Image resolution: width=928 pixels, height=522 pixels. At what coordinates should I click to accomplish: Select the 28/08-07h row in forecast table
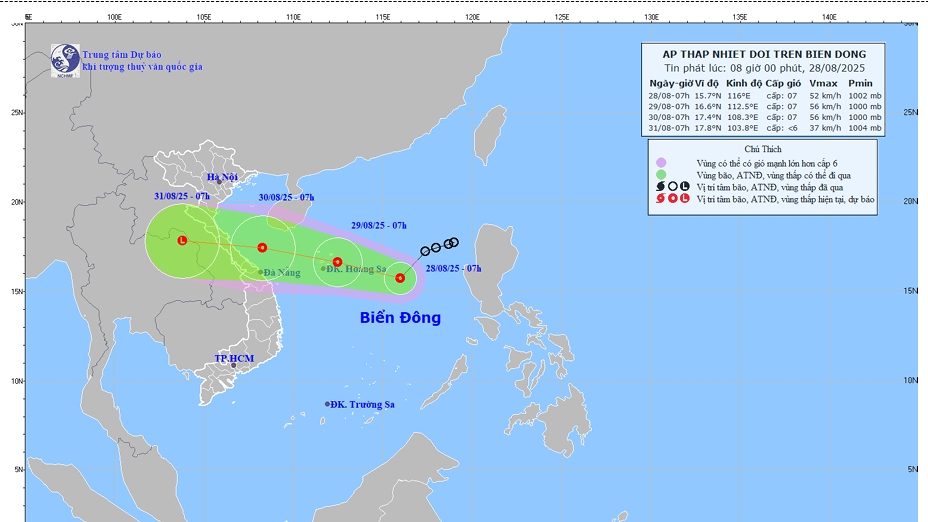[x=765, y=95]
